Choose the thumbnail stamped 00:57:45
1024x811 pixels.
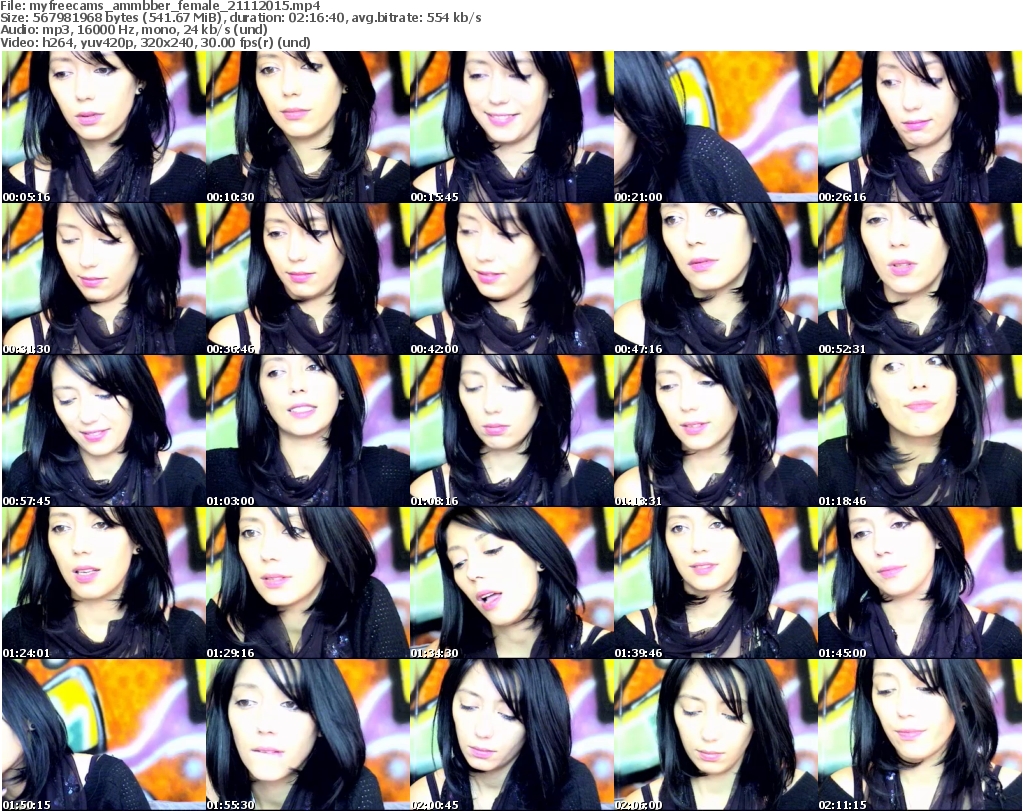(104, 431)
